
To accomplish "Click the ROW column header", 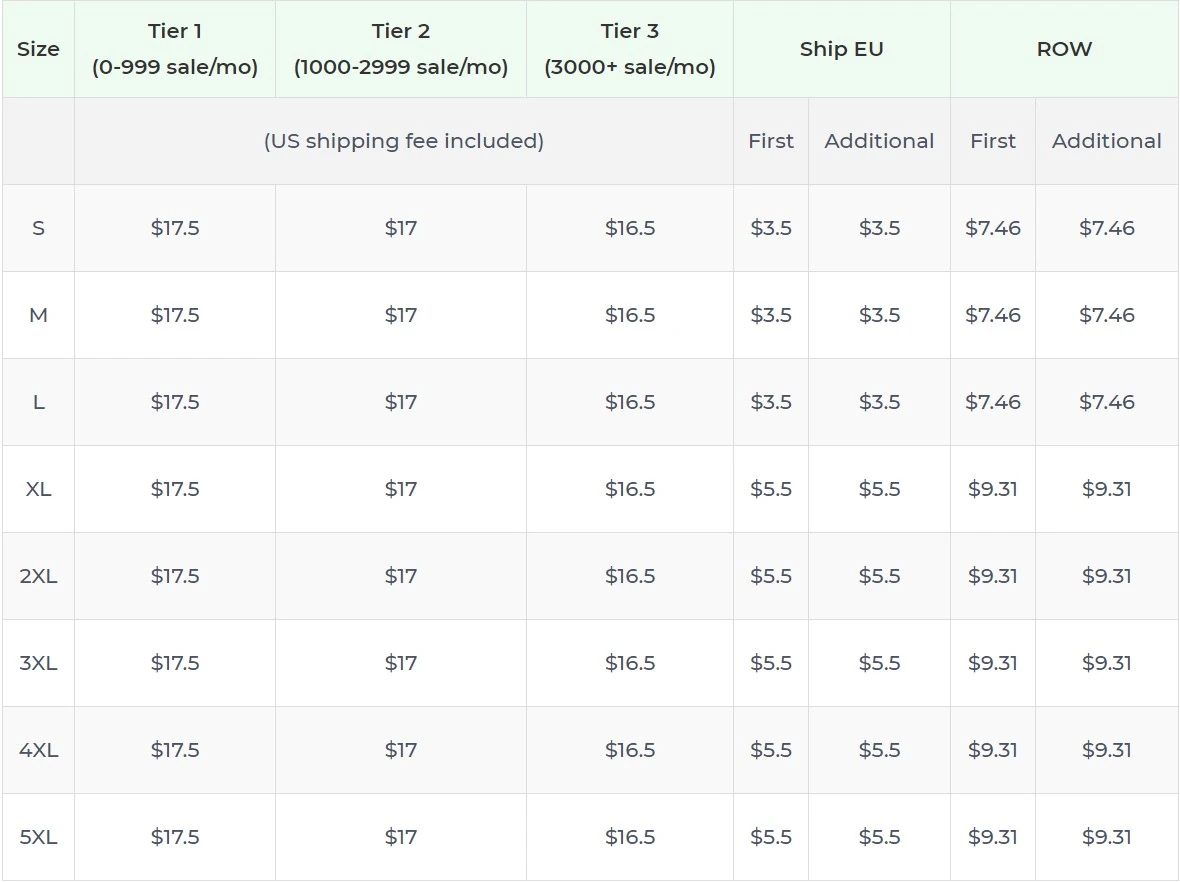I will coord(1065,49).
